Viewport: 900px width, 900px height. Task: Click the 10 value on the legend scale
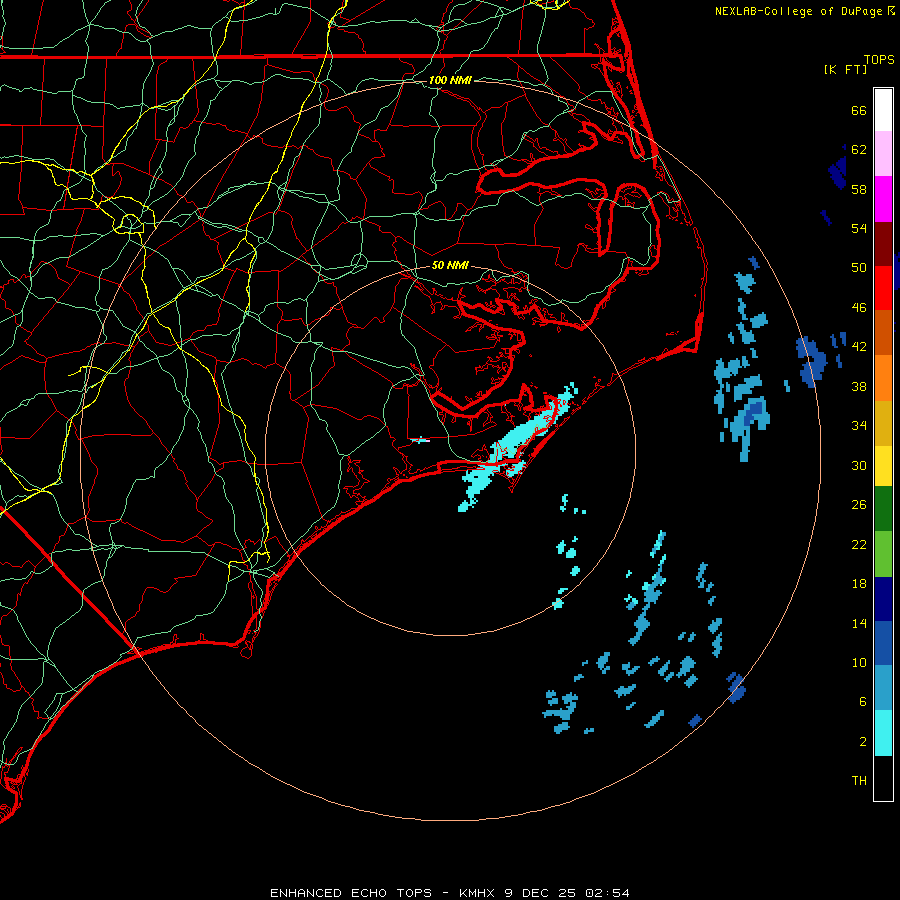coord(859,663)
